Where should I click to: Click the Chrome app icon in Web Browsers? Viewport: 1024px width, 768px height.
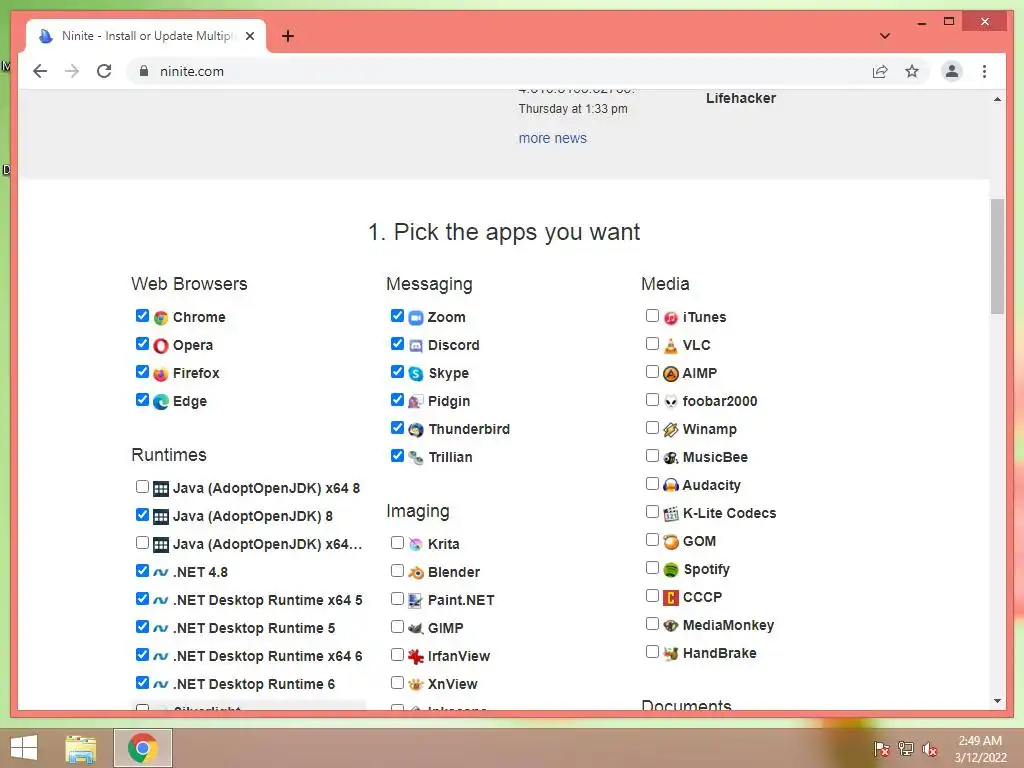[x=161, y=318]
